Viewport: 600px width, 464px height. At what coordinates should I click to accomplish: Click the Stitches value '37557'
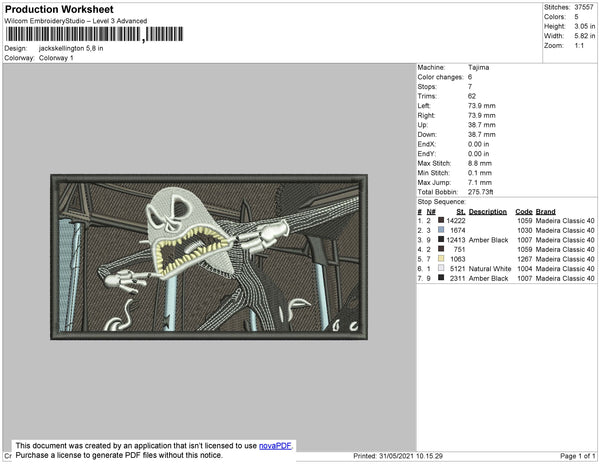coord(584,7)
